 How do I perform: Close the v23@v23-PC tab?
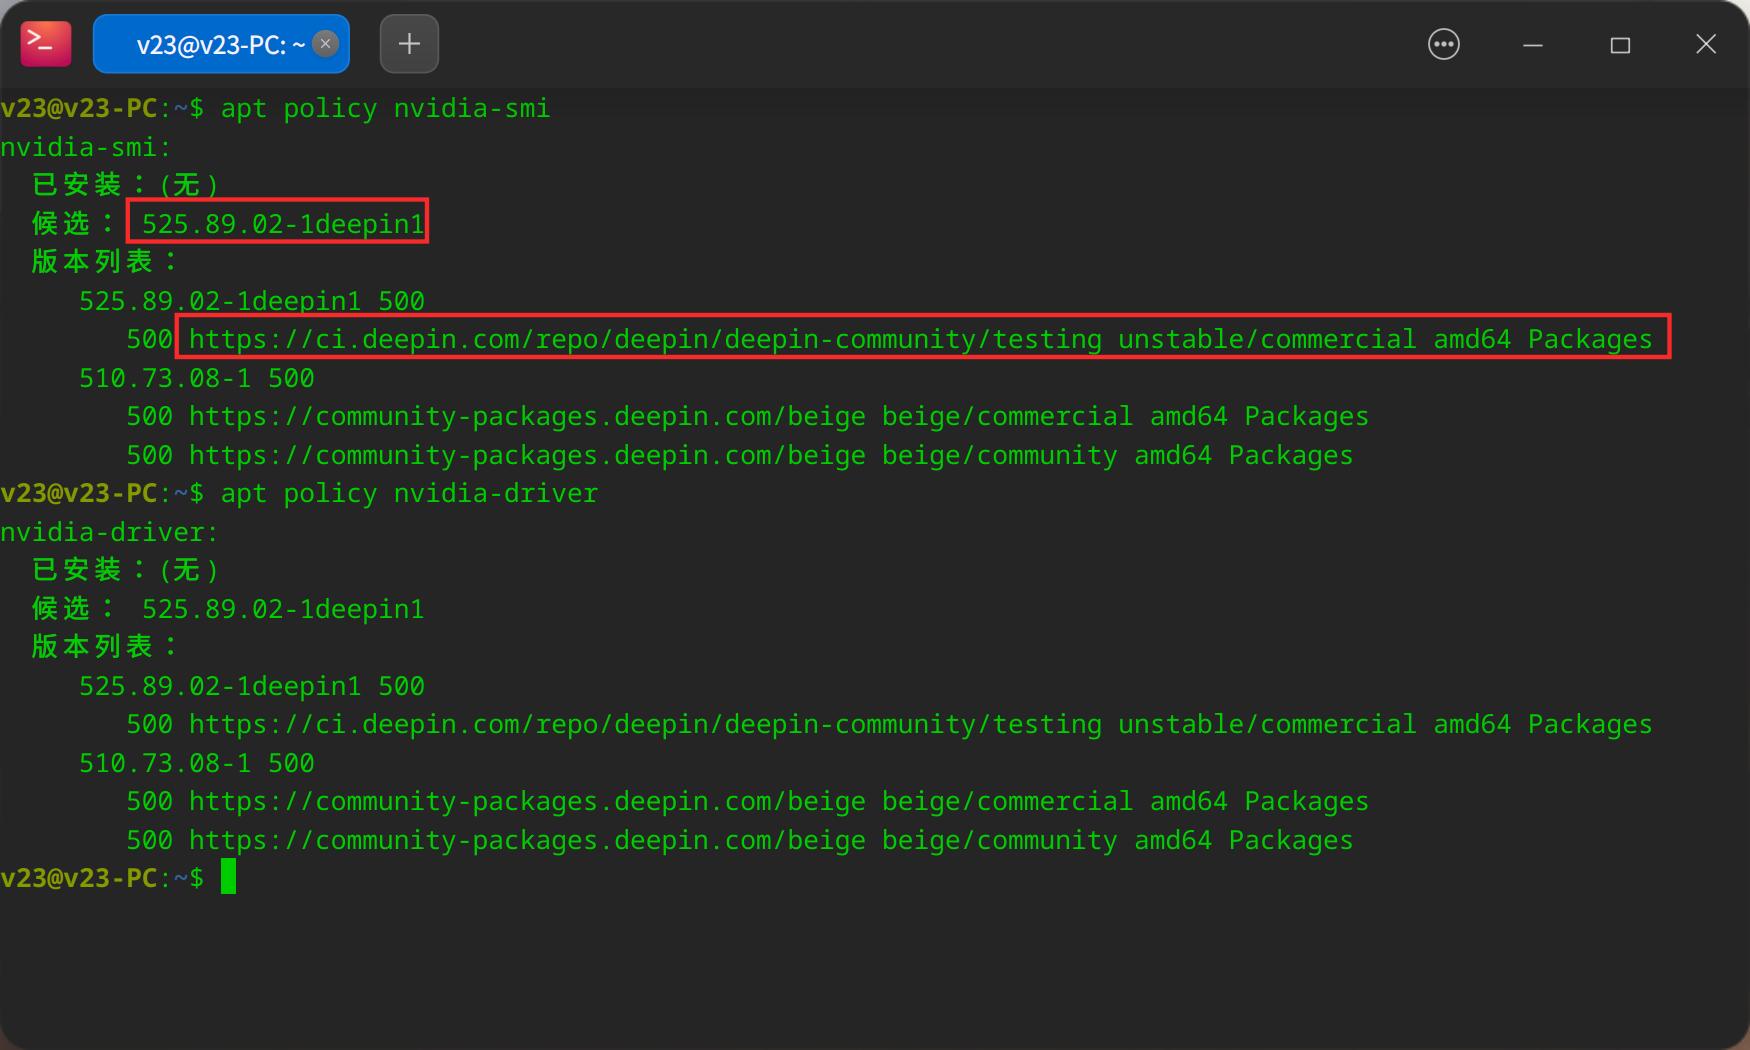tap(325, 43)
